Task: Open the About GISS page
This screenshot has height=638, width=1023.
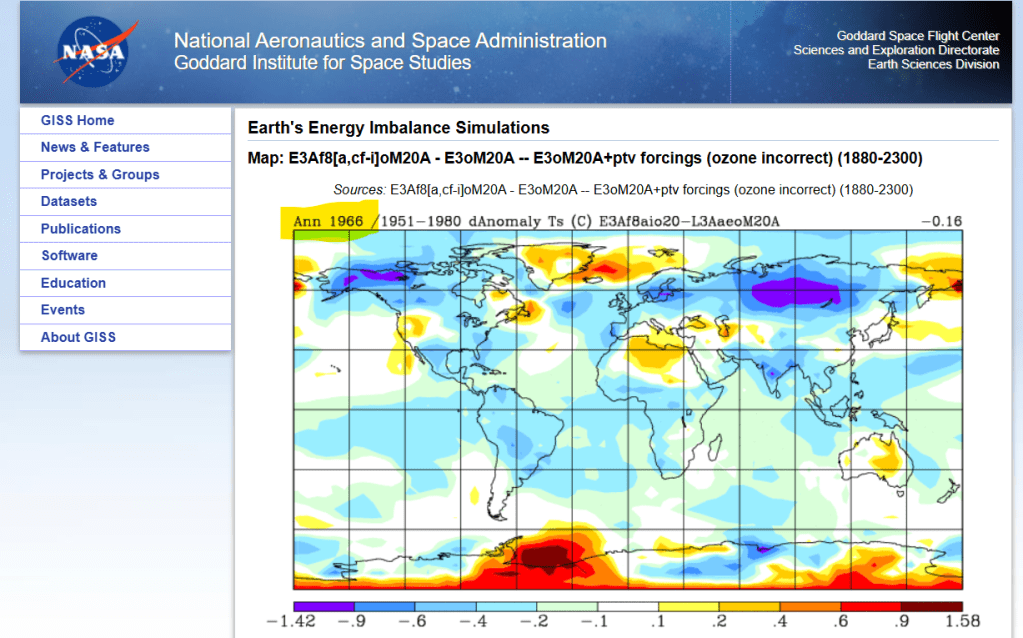Action: click(x=78, y=337)
